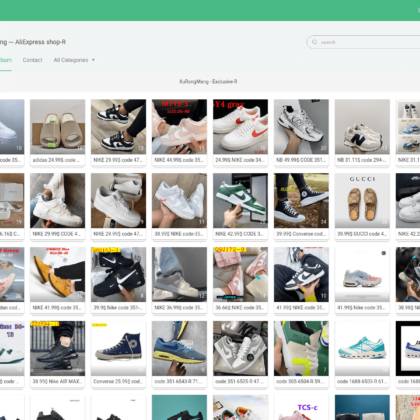Select the 38.99$ NIKE code-35 caption

179,234
